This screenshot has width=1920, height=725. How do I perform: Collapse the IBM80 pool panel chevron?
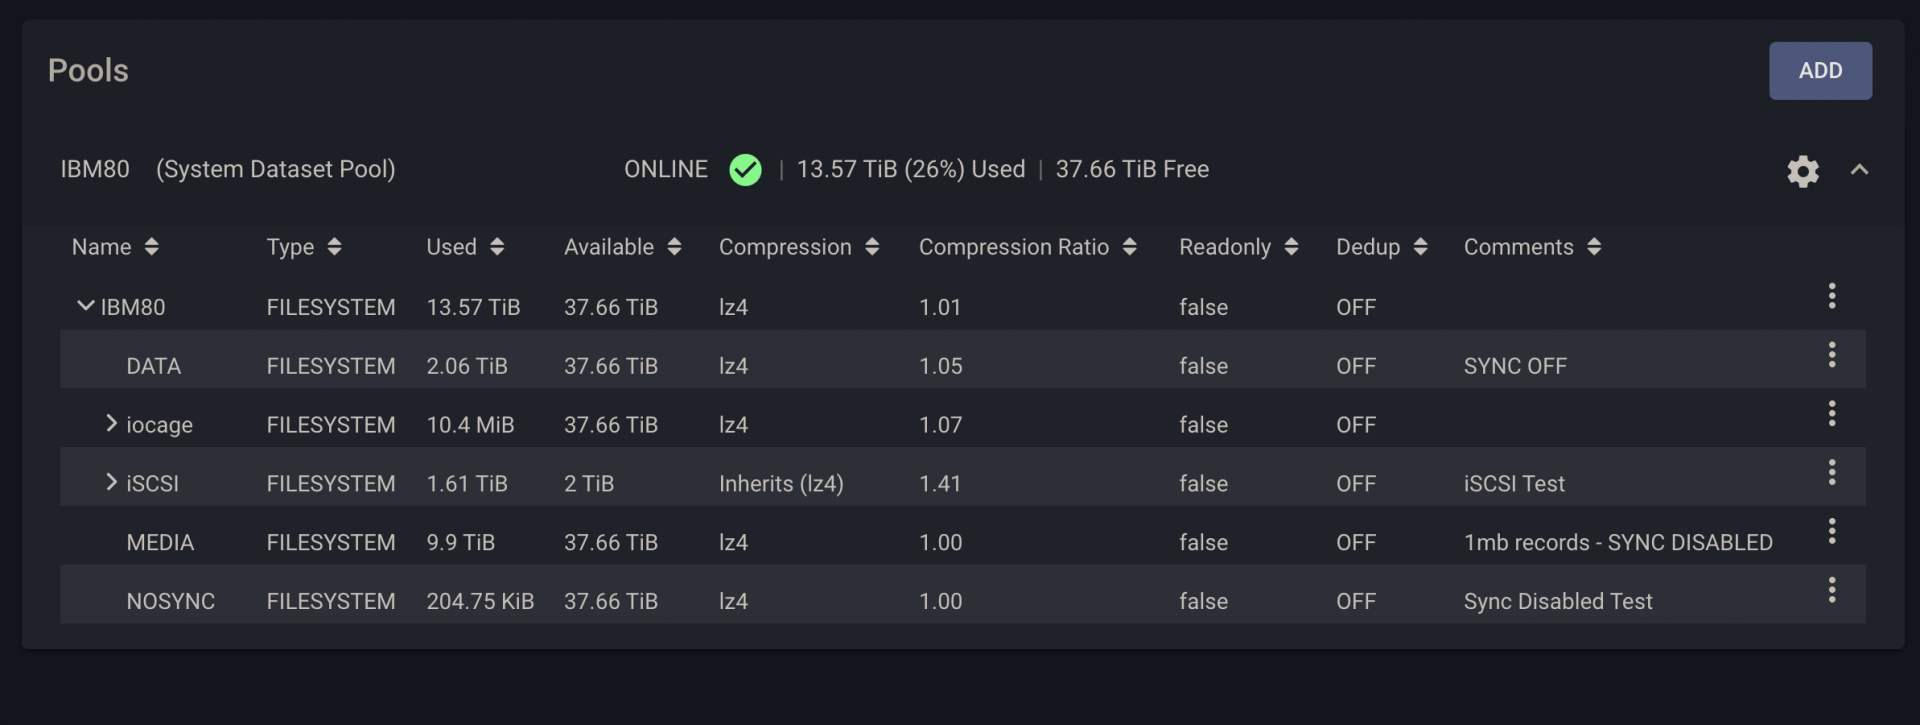[1859, 170]
